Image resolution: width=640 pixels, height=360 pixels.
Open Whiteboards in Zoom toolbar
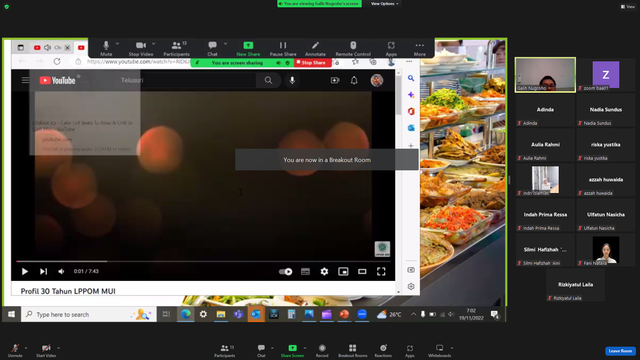pos(440,350)
